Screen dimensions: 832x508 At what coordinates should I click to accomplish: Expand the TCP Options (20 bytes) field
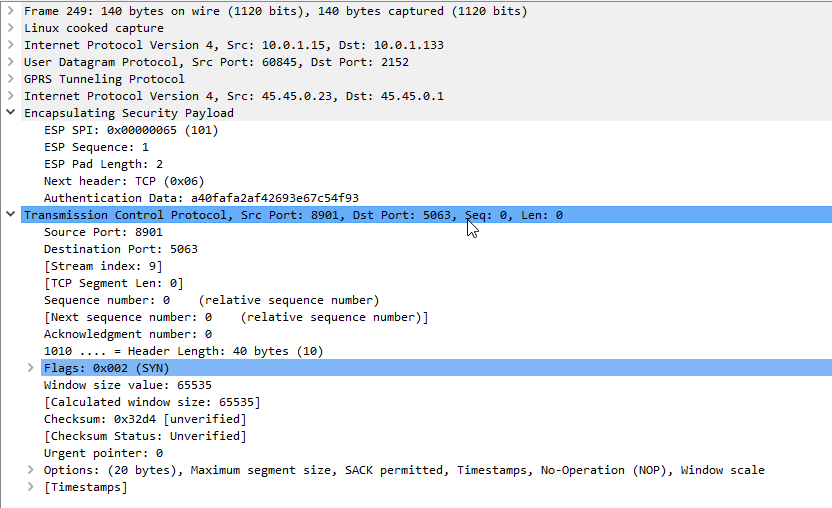click(31, 469)
